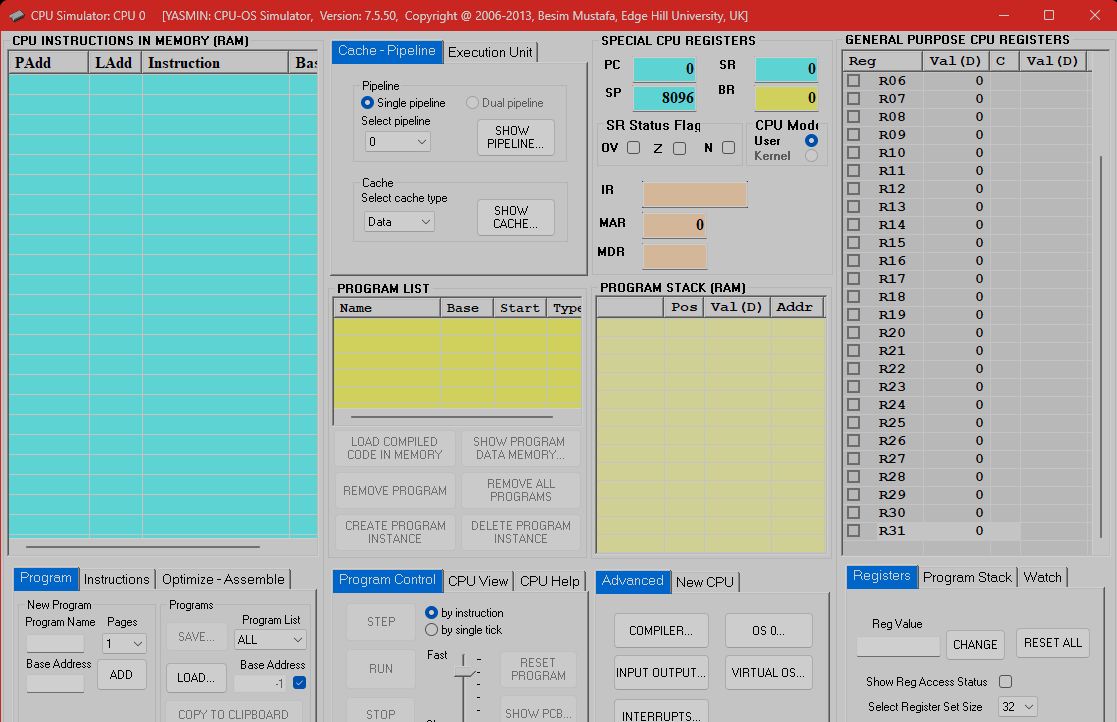Click RESET ALL to clear registers

pyautogui.click(x=1053, y=643)
